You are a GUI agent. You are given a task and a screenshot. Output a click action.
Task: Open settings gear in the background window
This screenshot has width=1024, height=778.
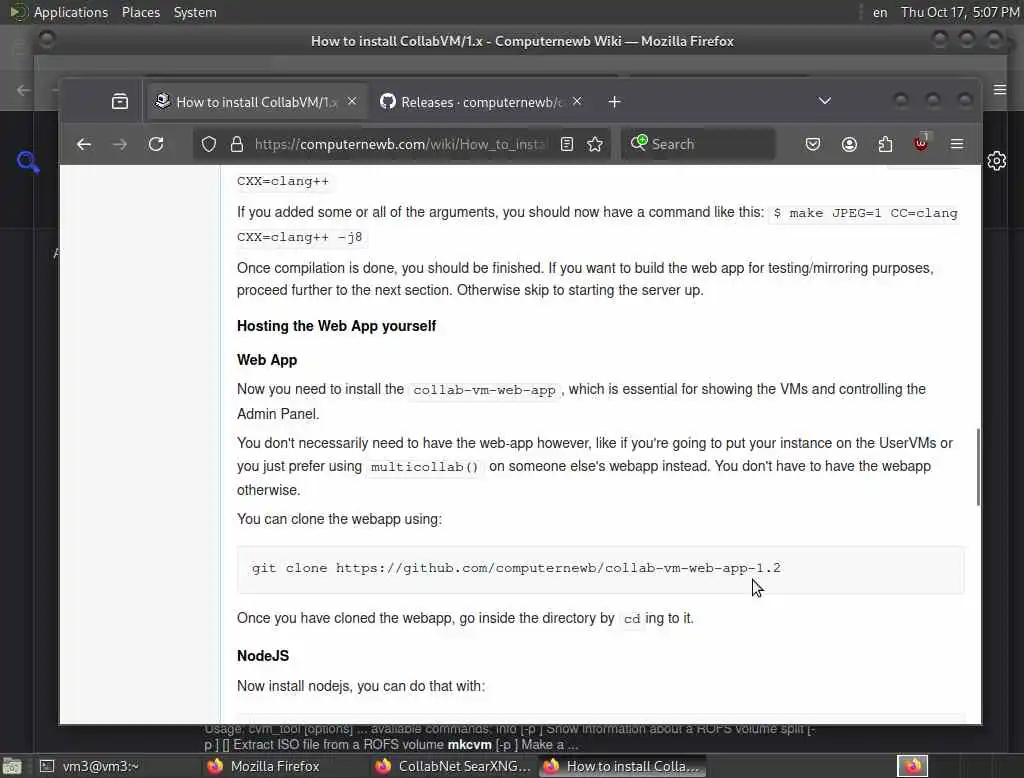click(997, 161)
